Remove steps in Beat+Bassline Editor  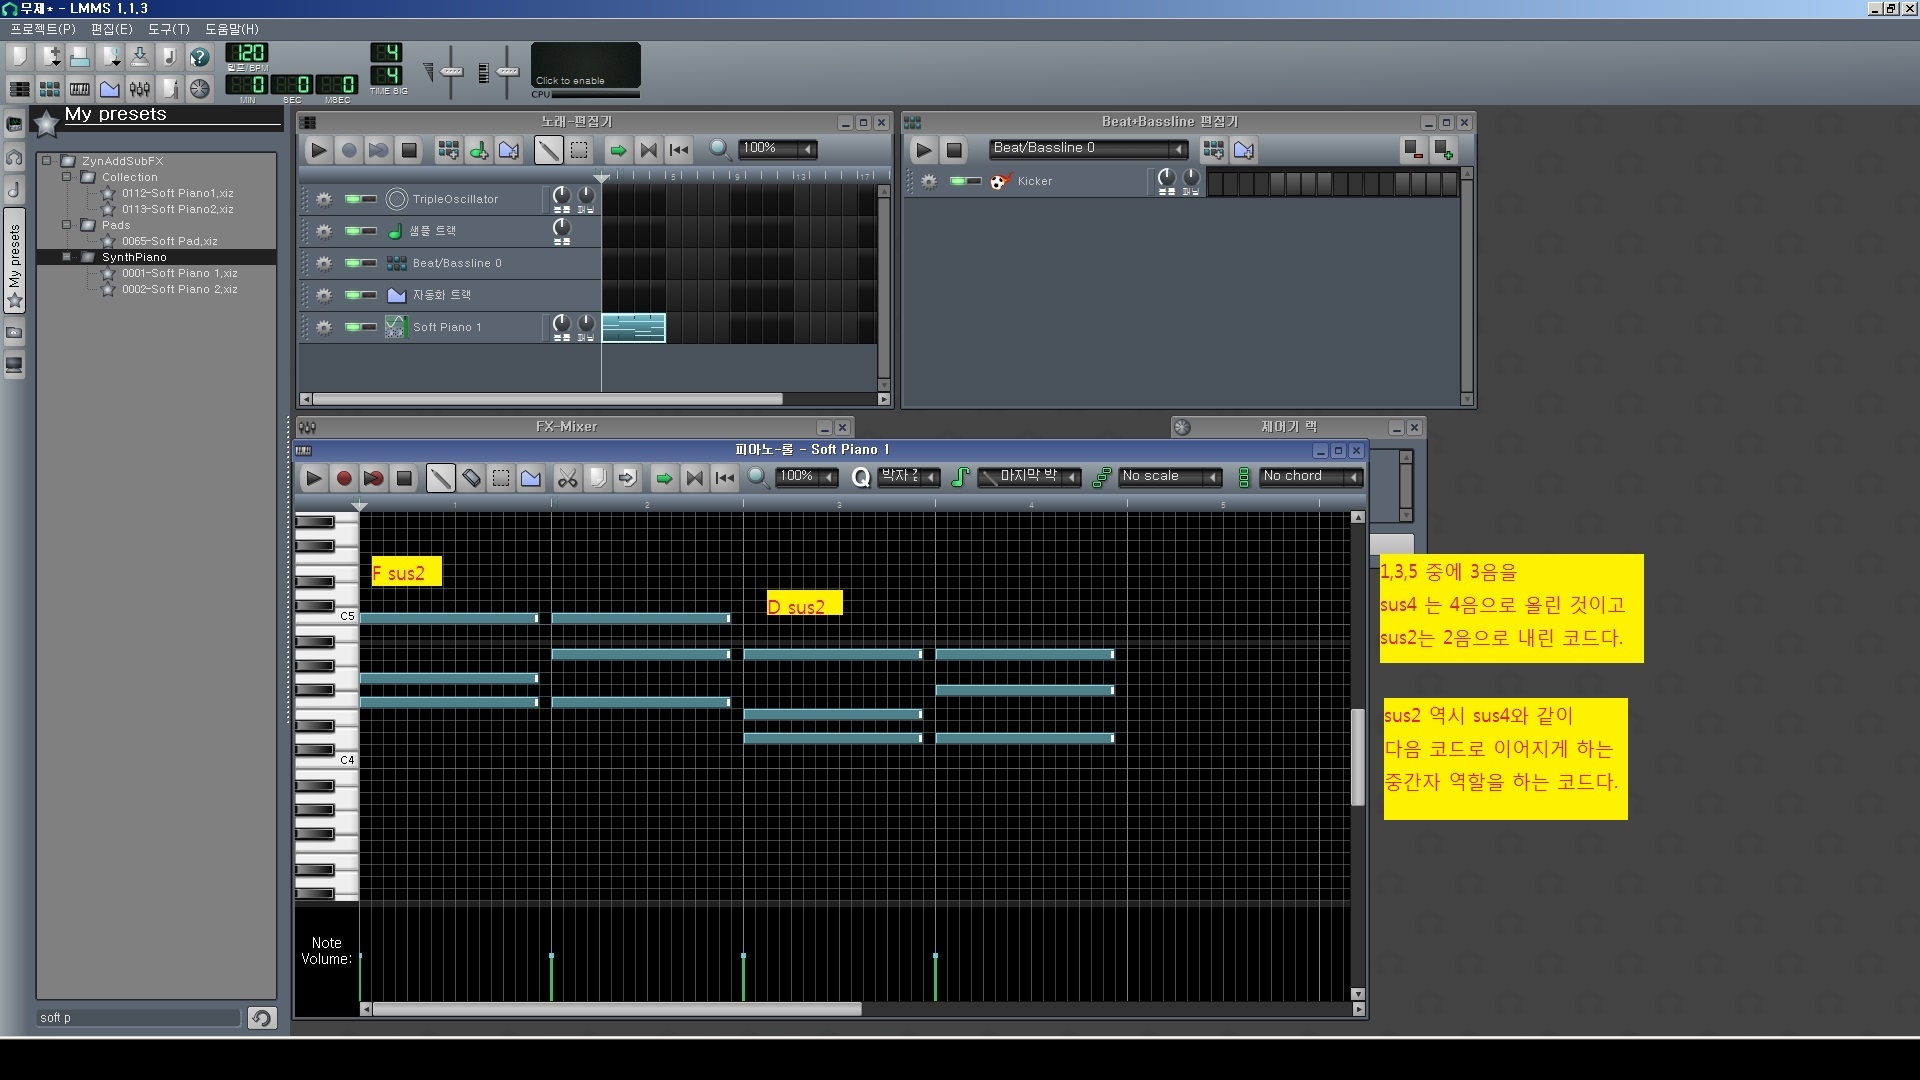[1413, 150]
